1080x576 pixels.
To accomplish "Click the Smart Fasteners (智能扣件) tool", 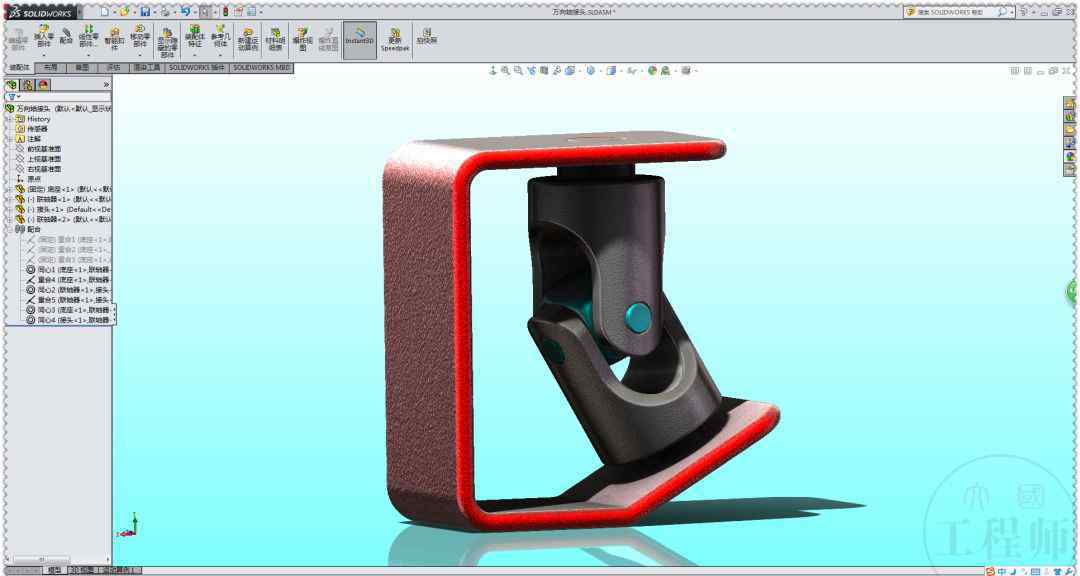I will pyautogui.click(x=115, y=39).
